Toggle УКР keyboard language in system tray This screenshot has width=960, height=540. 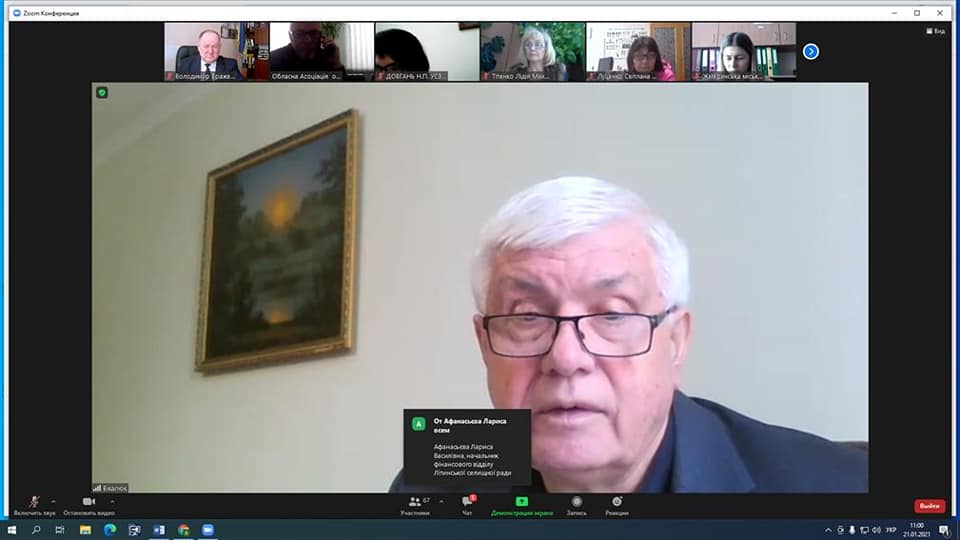[x=893, y=530]
